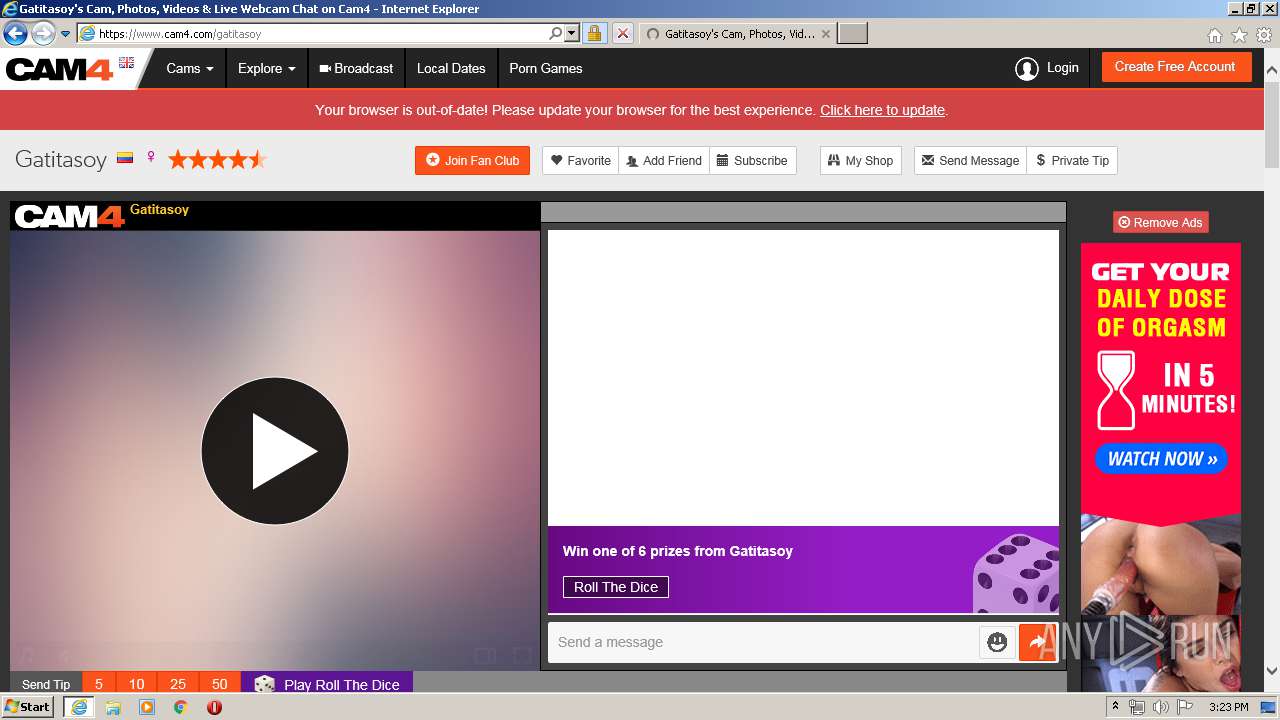Expand the address bar autocomplete dropdown
Viewport: 1280px width, 720px height.
572,34
